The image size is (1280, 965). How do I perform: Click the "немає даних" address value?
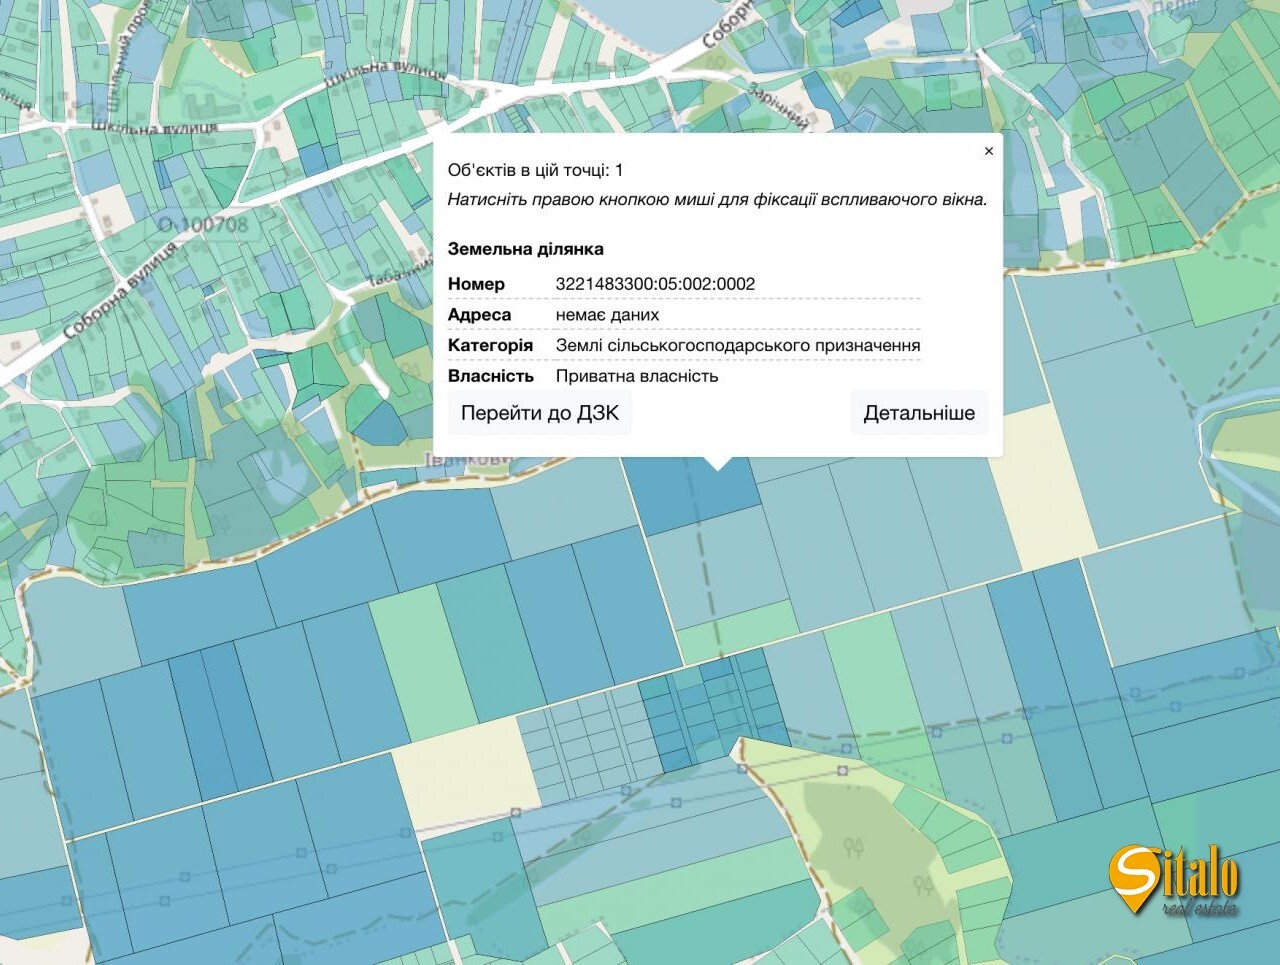(x=607, y=315)
